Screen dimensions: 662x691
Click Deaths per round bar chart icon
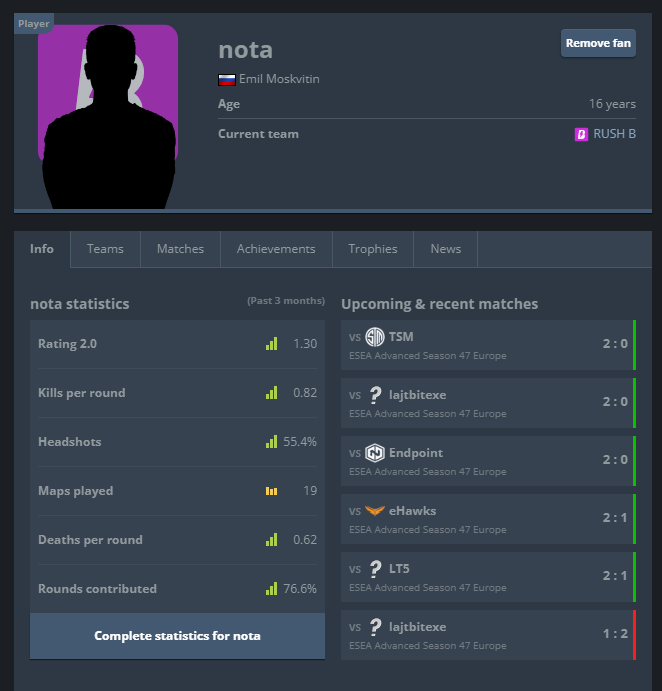coord(271,540)
